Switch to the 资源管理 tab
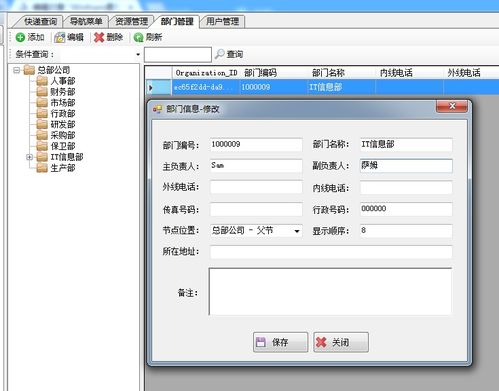 tap(132, 22)
